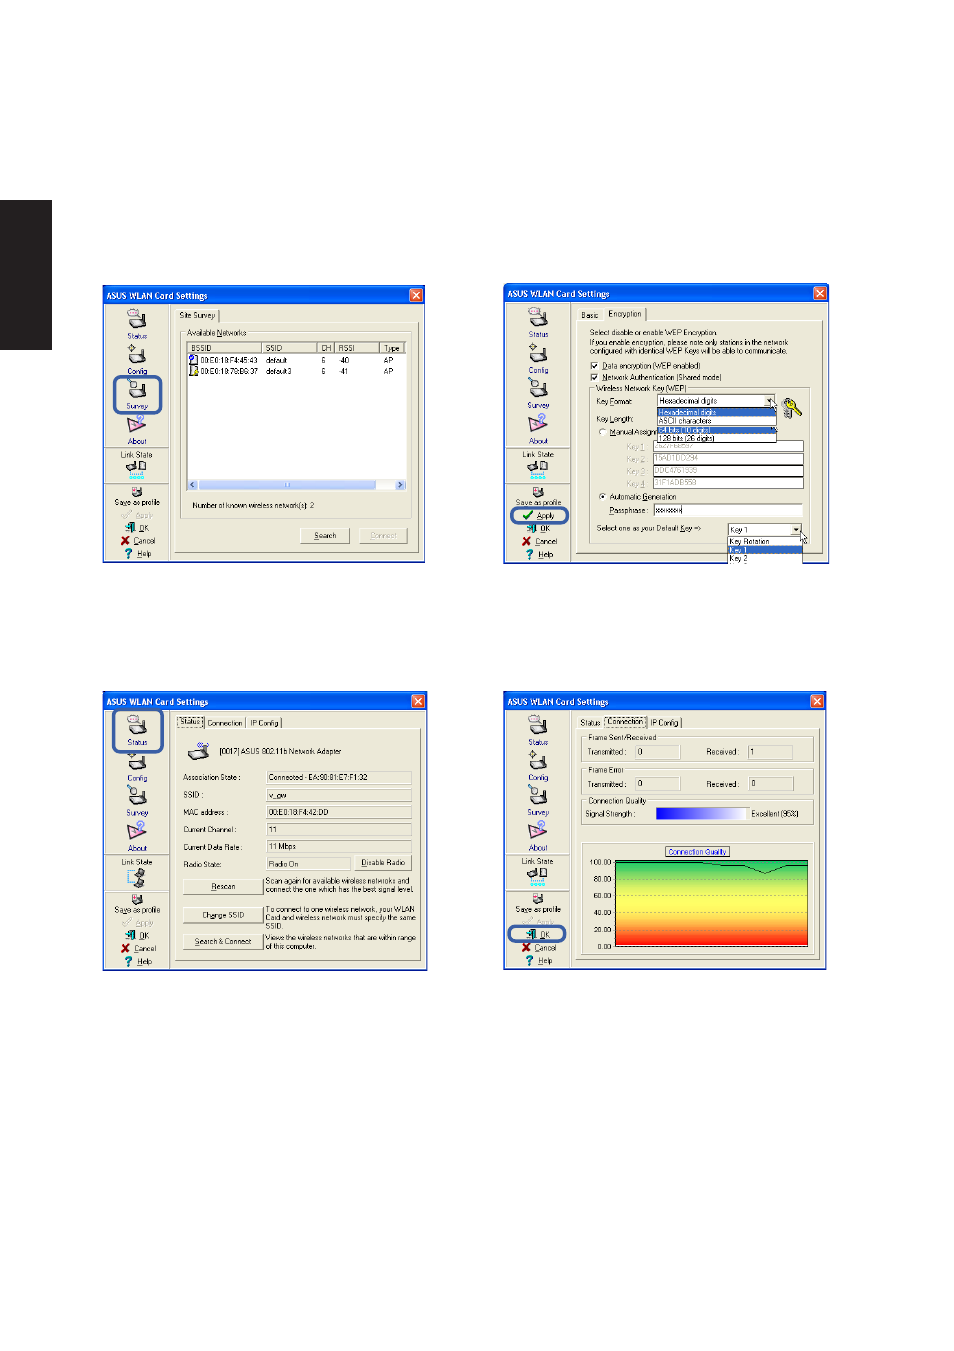The width and height of the screenshot is (954, 1351).
Task: Open Status page in Site Survey window
Action: click(136, 323)
